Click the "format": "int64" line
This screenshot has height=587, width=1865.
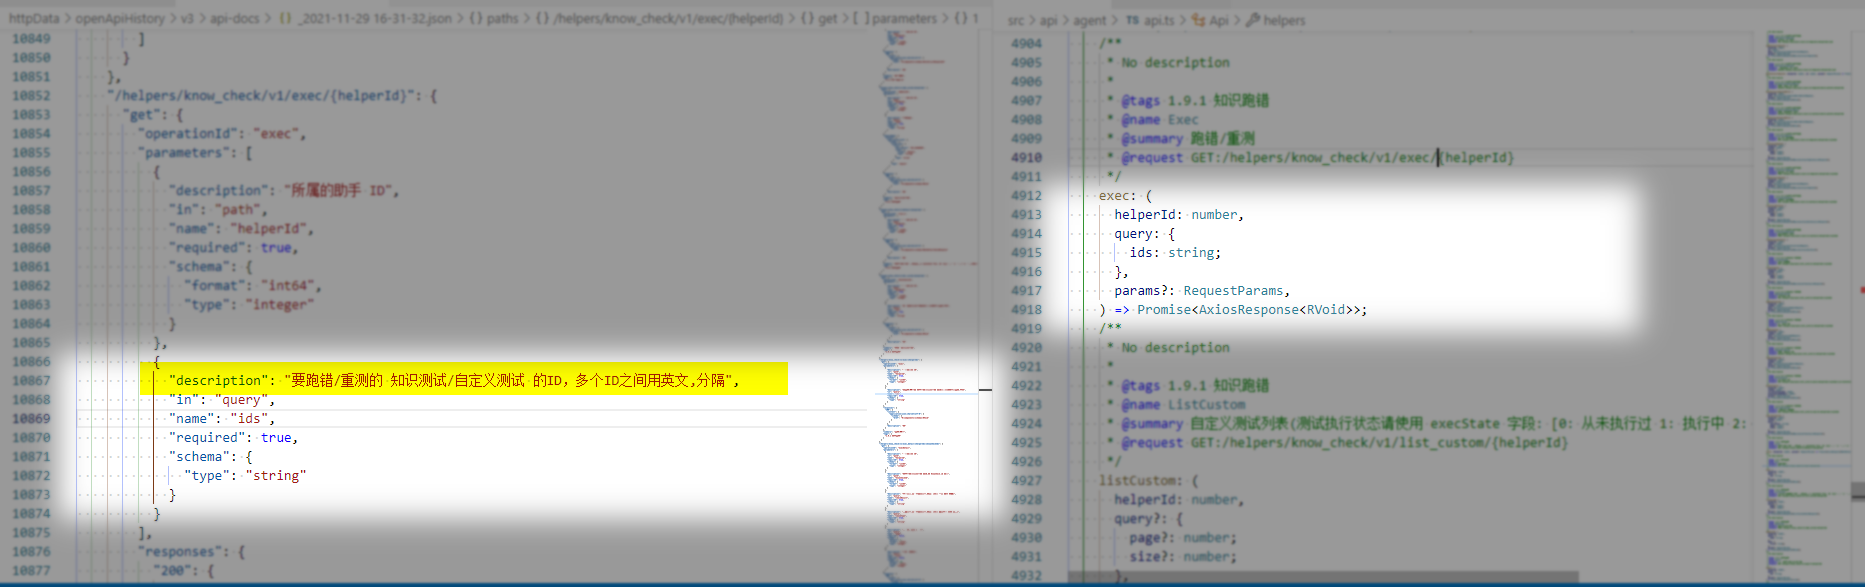pyautogui.click(x=253, y=285)
